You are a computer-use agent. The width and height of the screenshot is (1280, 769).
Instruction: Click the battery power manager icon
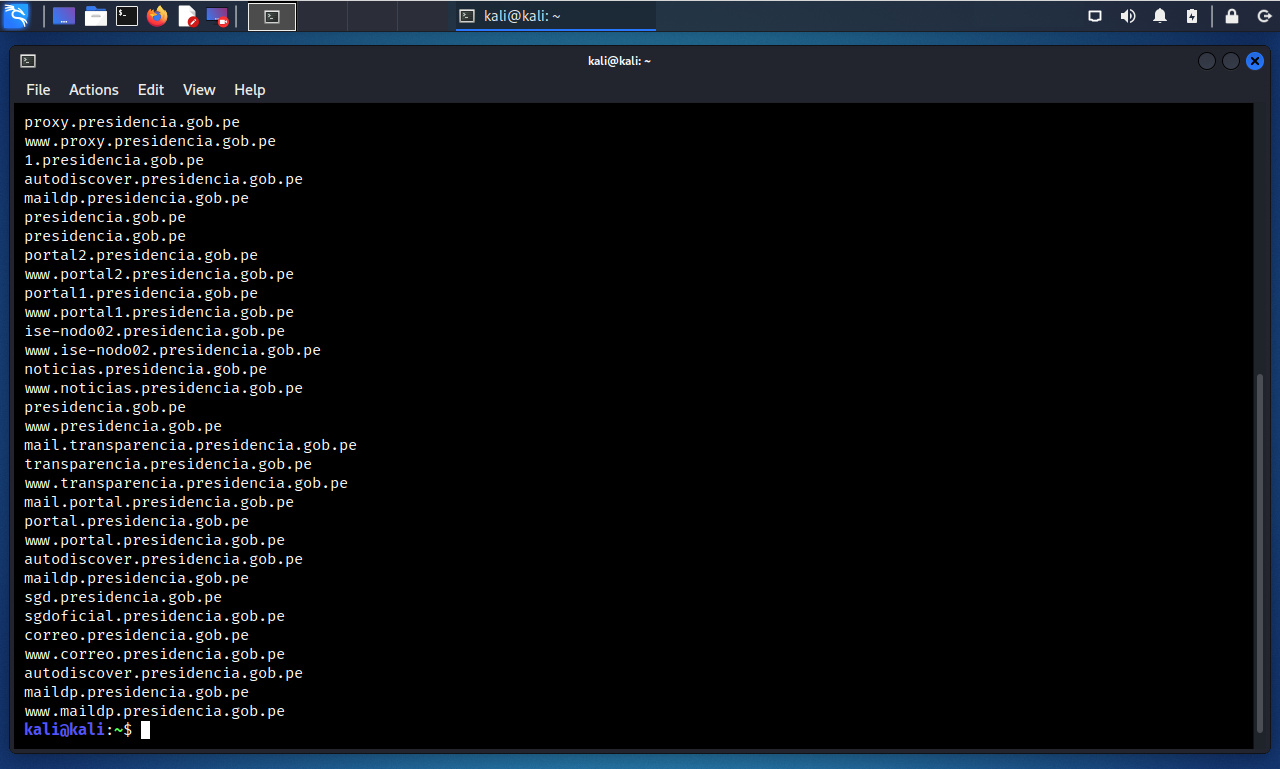[1192, 16]
